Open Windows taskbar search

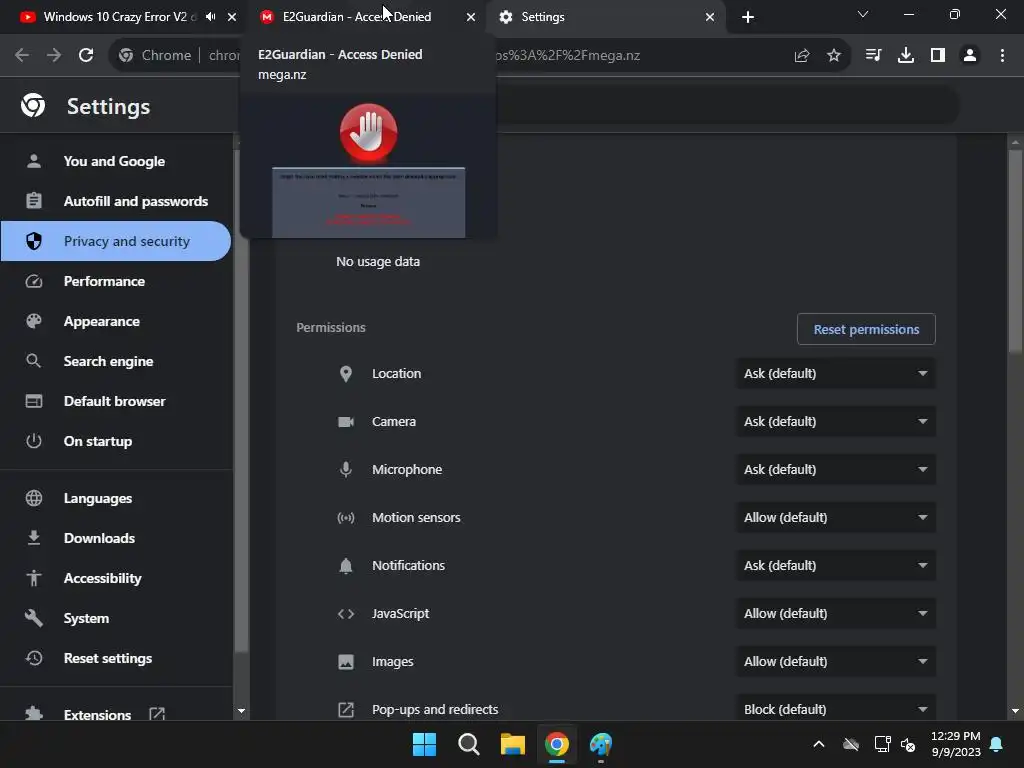468,744
